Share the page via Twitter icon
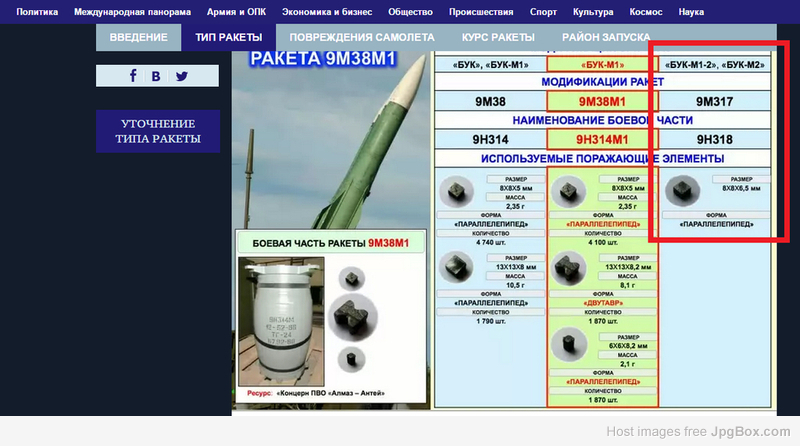This screenshot has width=800, height=446. (182, 76)
